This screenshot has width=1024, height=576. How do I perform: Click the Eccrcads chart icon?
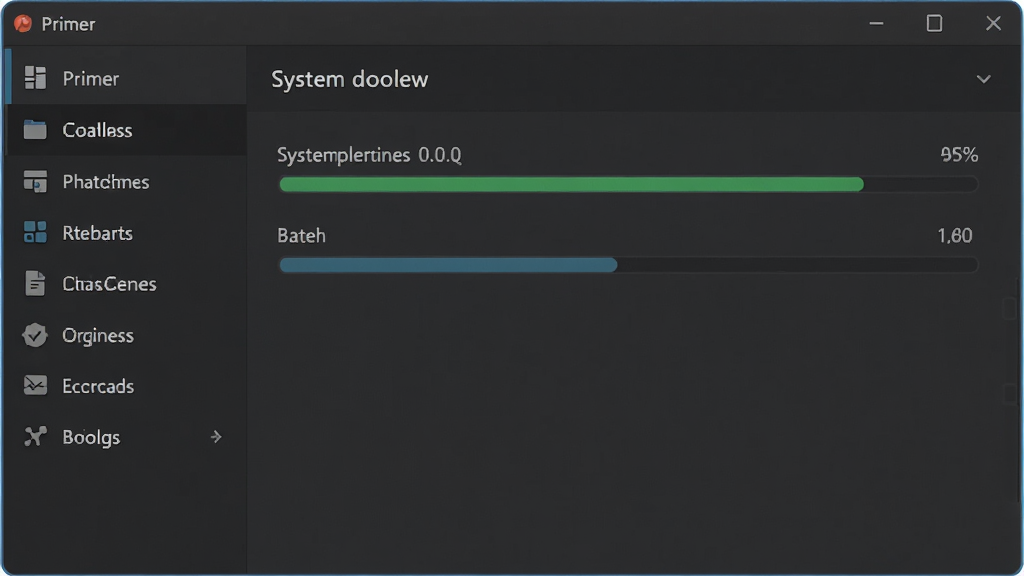[x=35, y=385]
